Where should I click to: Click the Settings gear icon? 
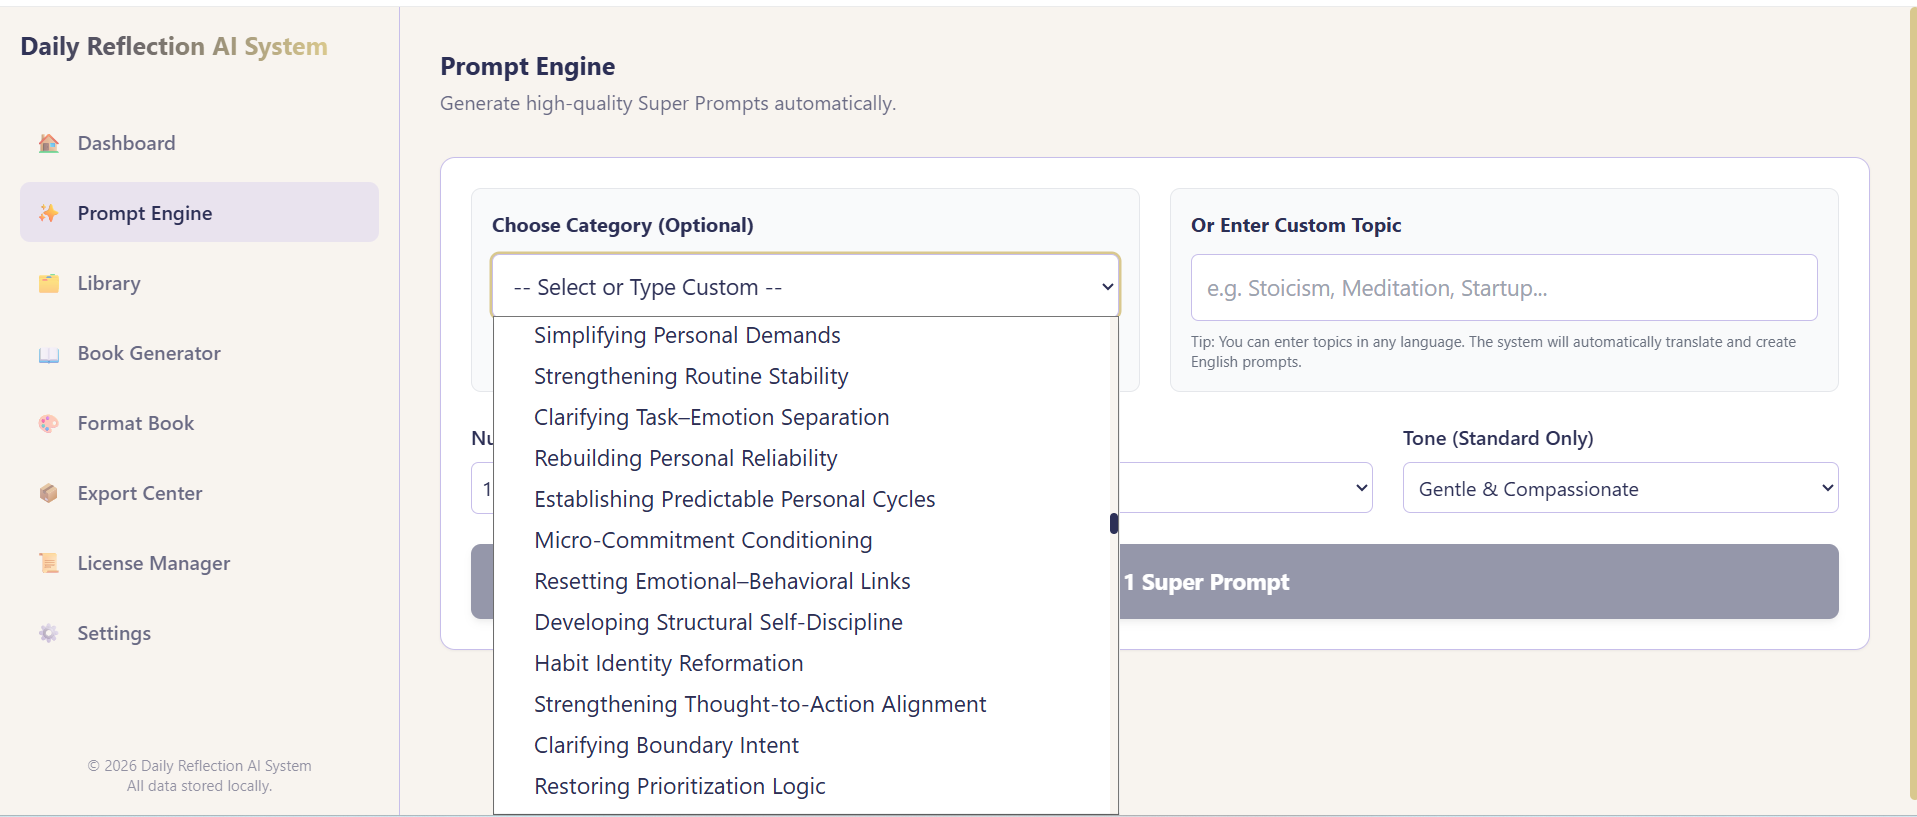tap(48, 633)
